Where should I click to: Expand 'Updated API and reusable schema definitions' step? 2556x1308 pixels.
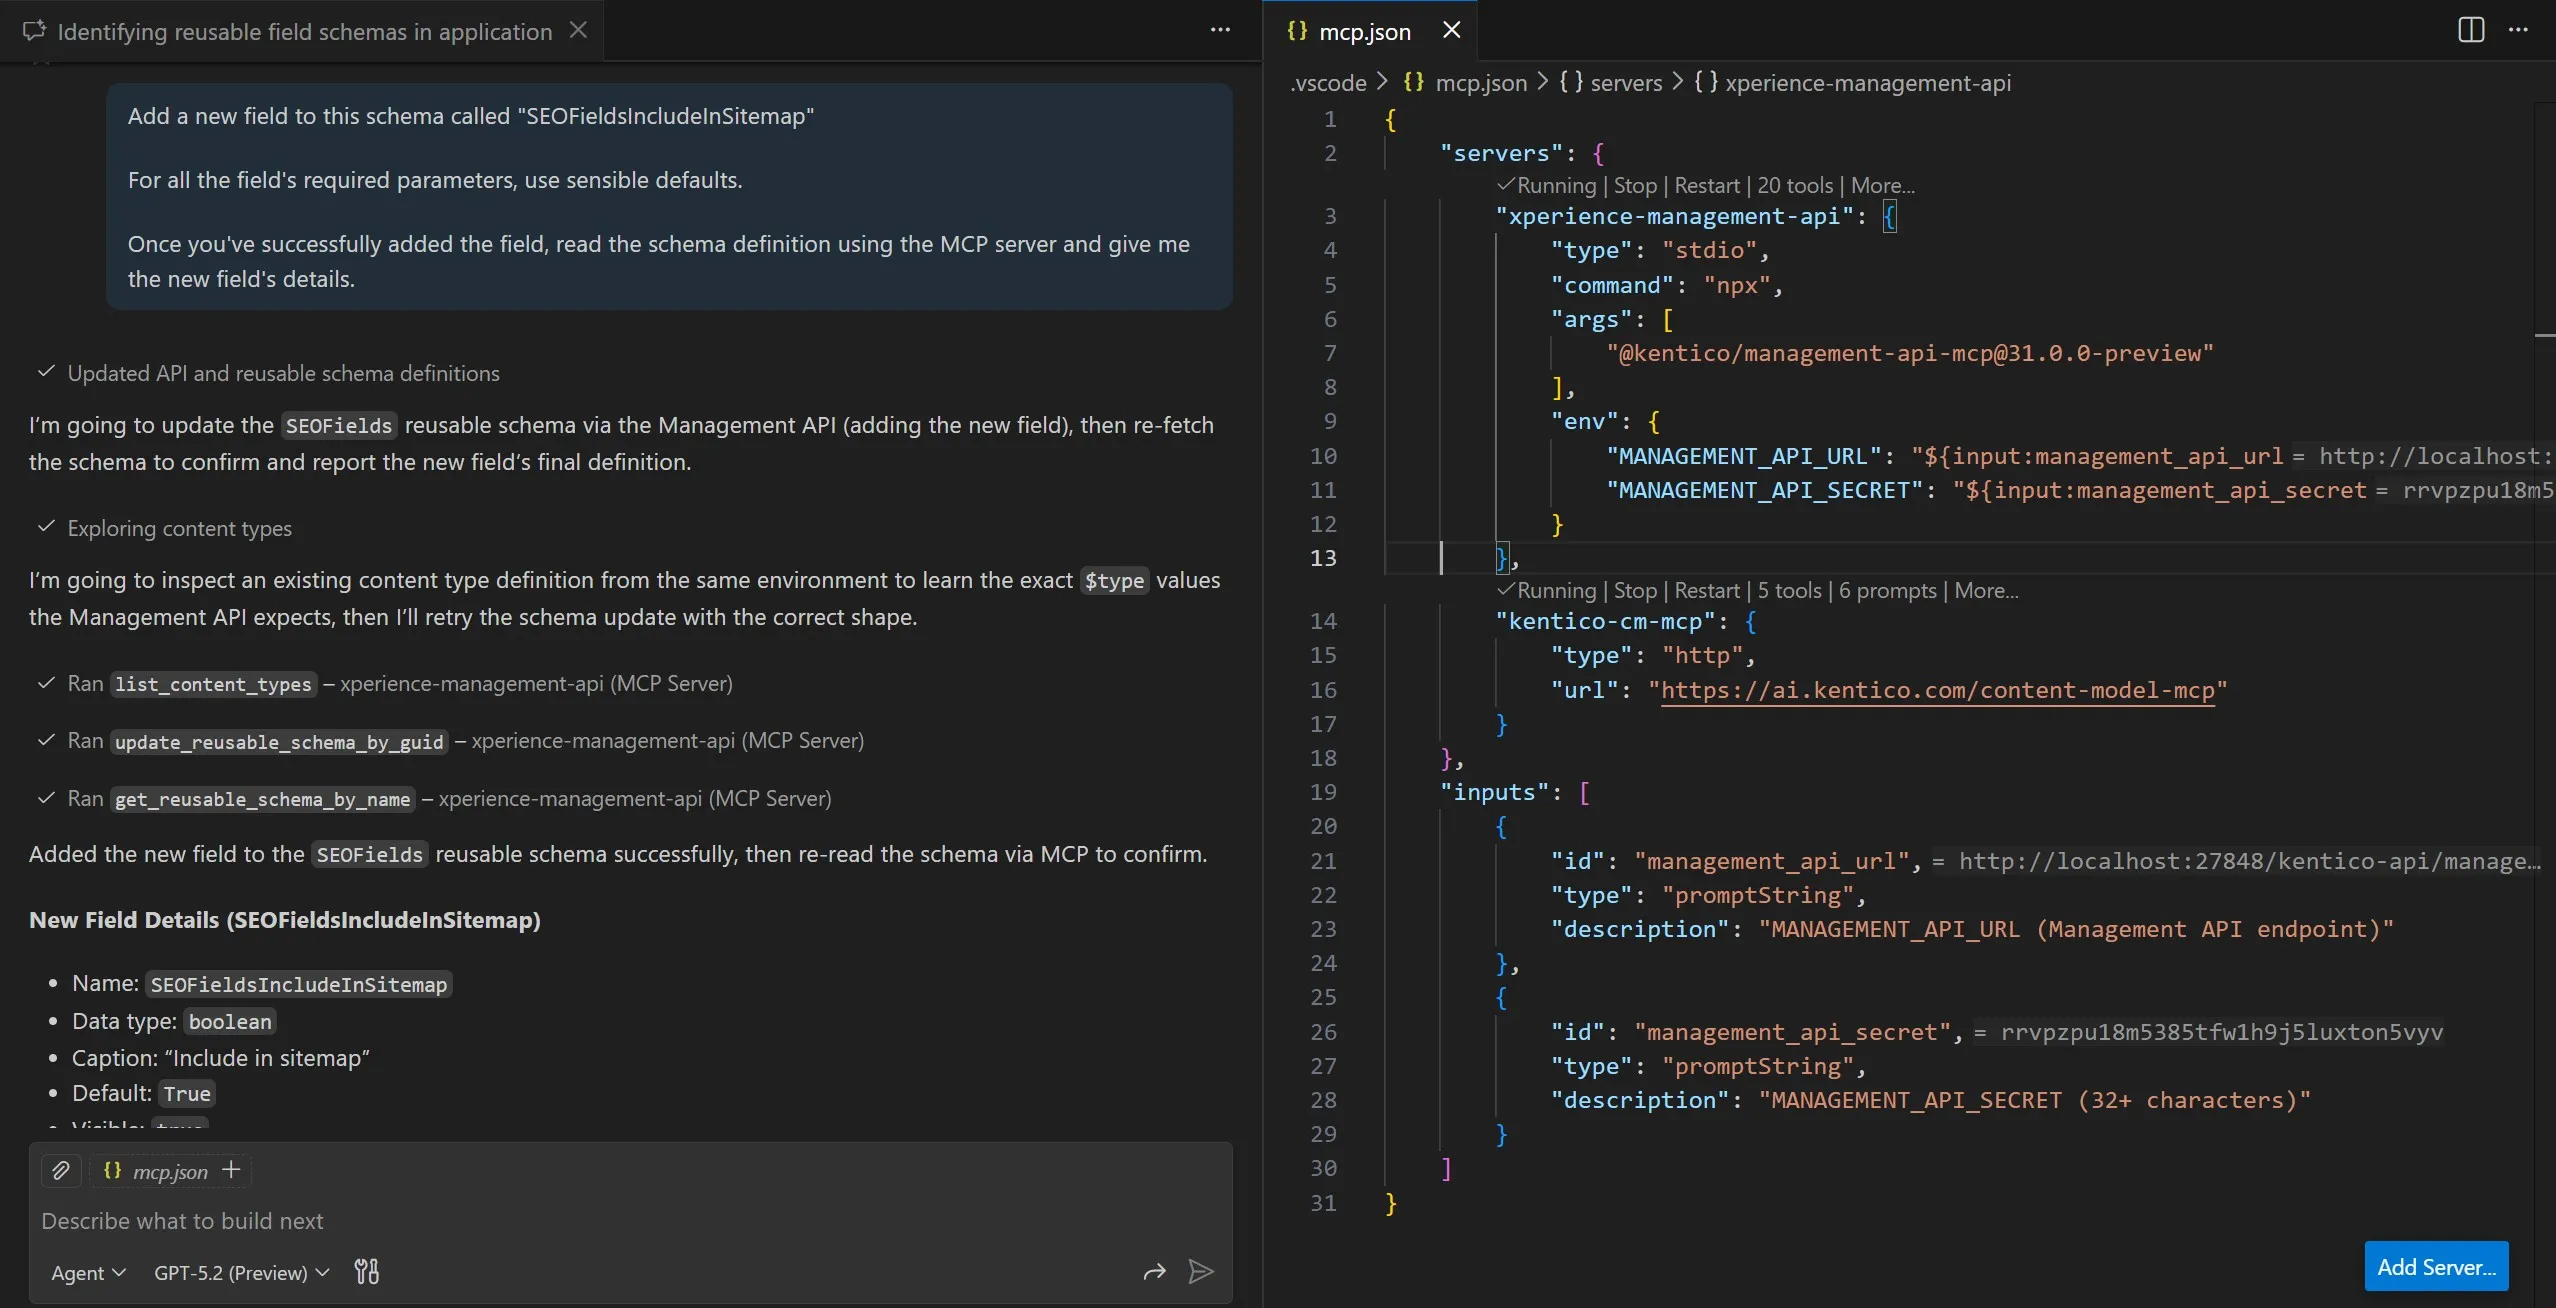pos(283,373)
